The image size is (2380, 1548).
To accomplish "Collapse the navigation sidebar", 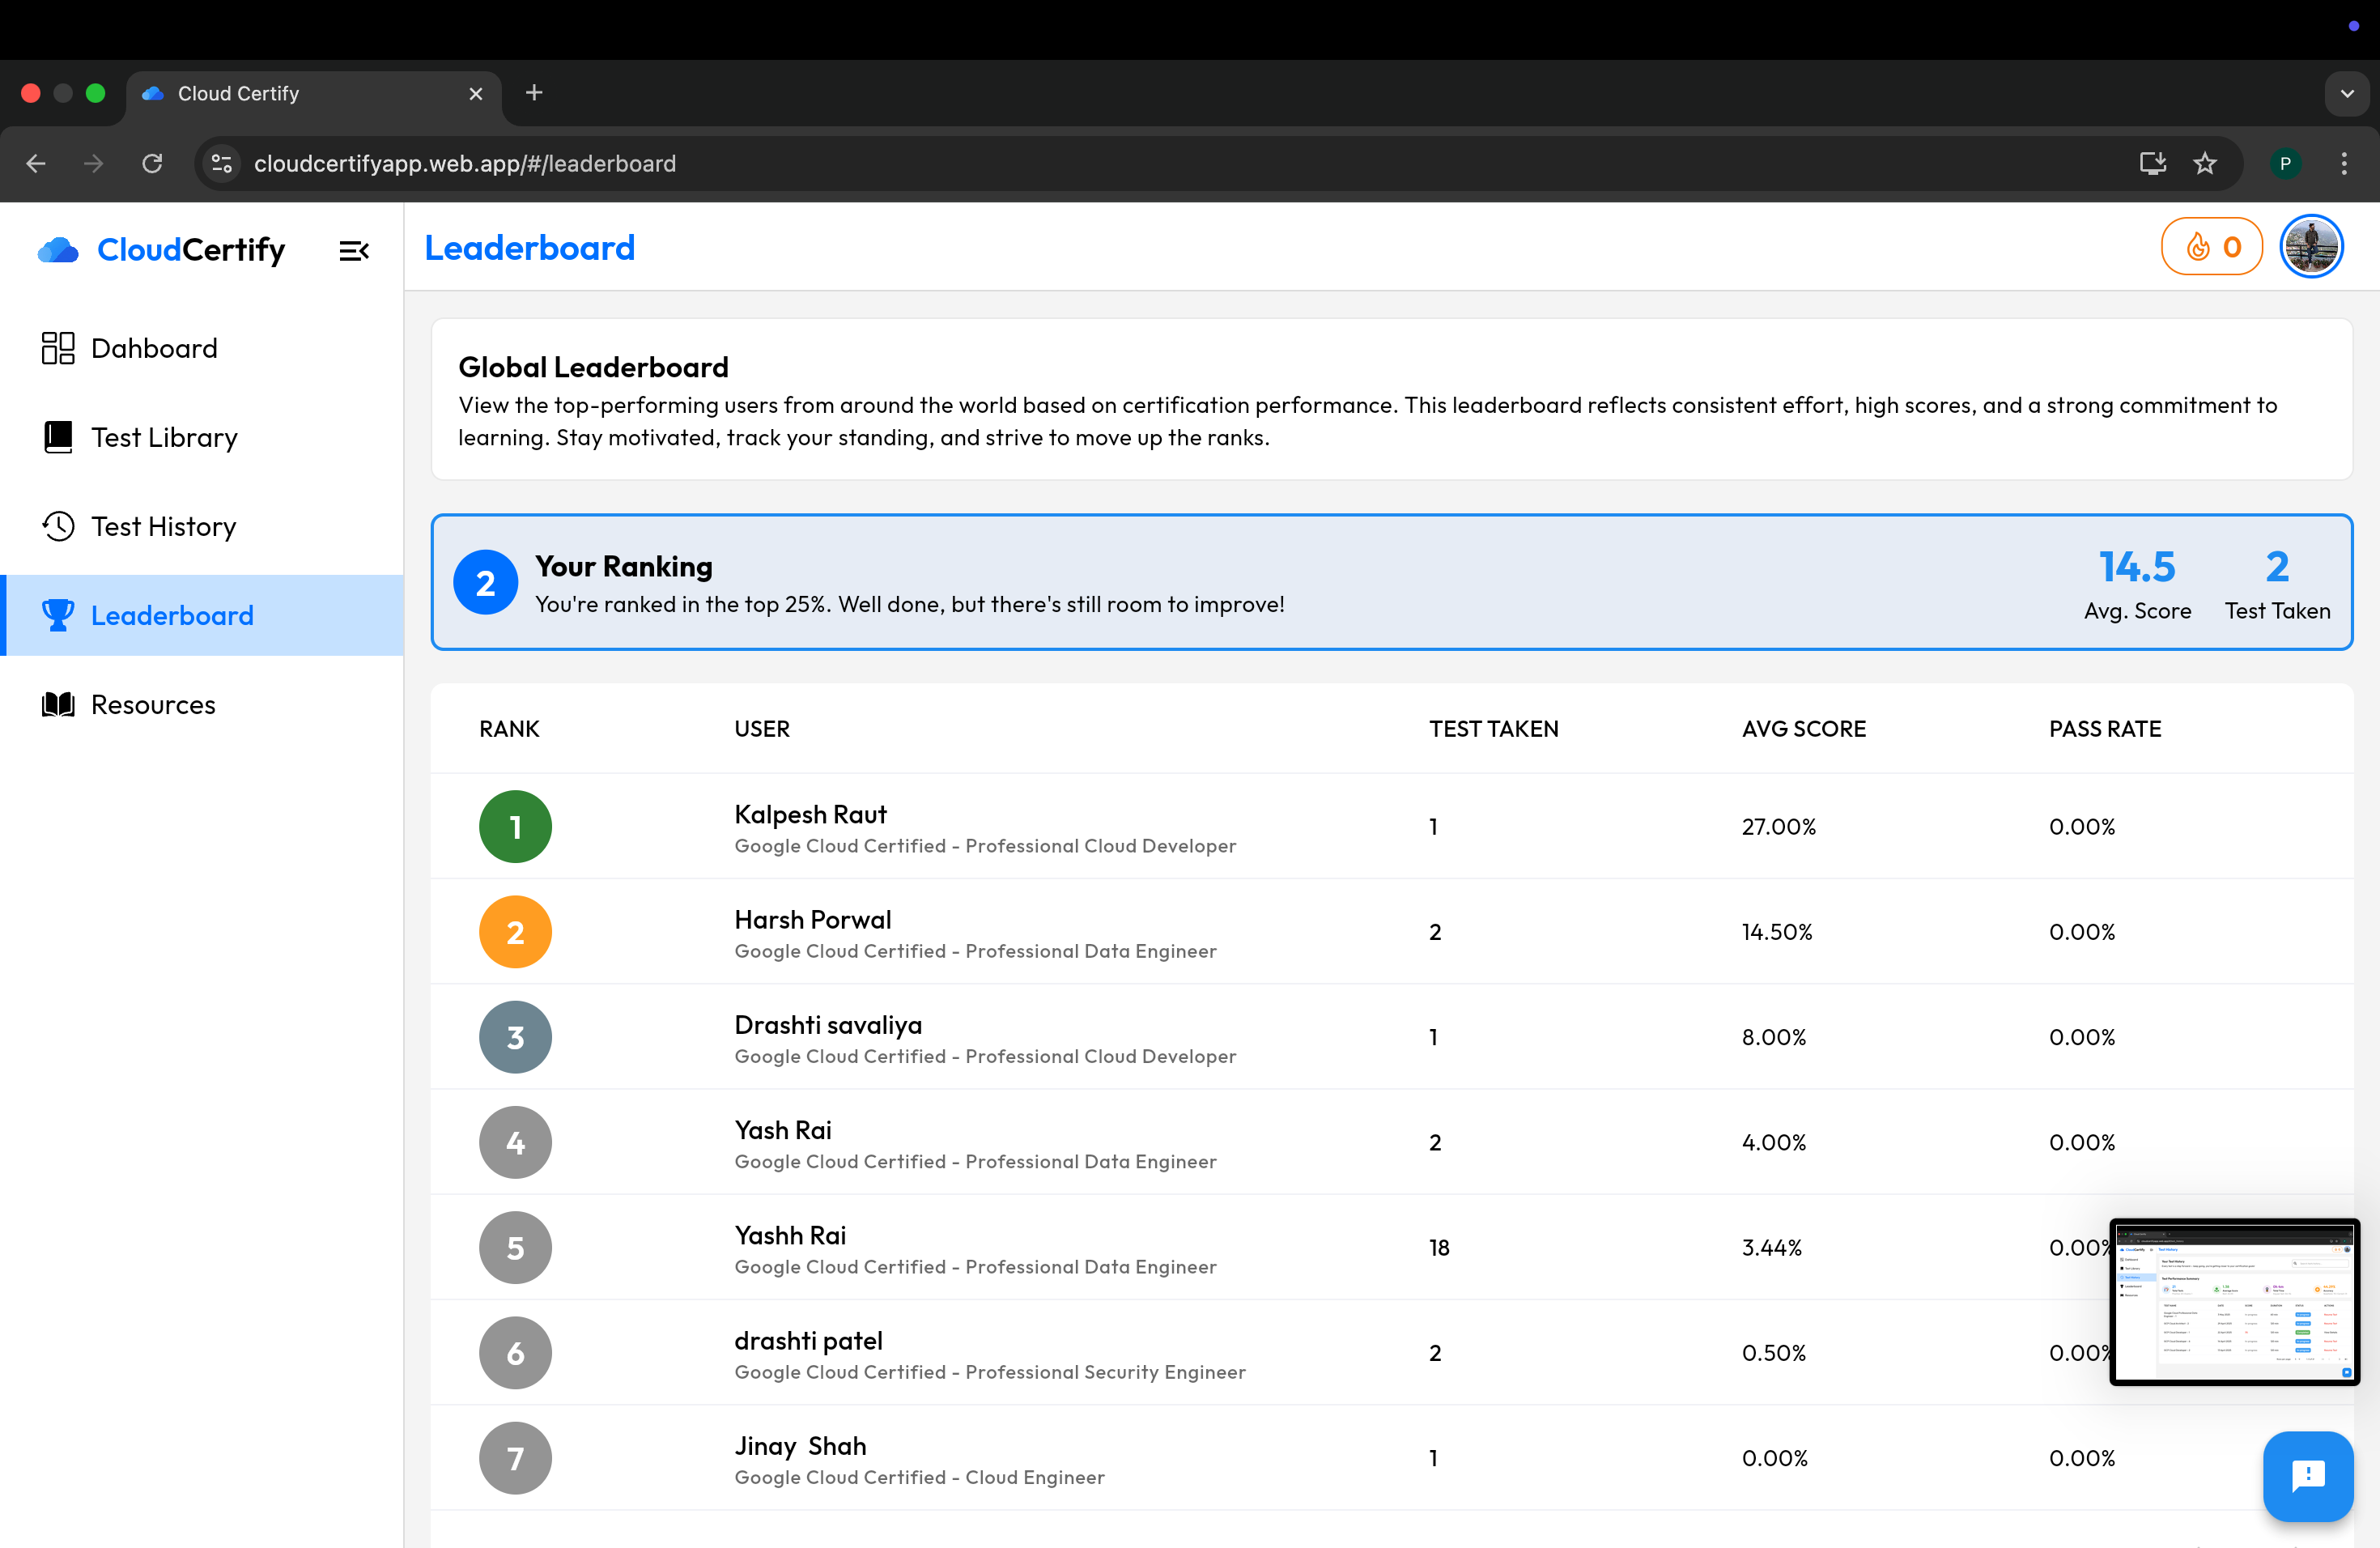I will pos(354,250).
